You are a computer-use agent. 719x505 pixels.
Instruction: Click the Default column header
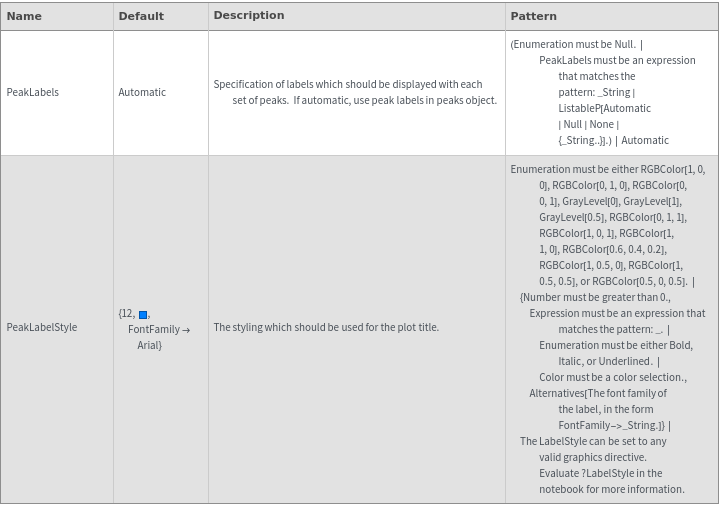click(x=141, y=16)
